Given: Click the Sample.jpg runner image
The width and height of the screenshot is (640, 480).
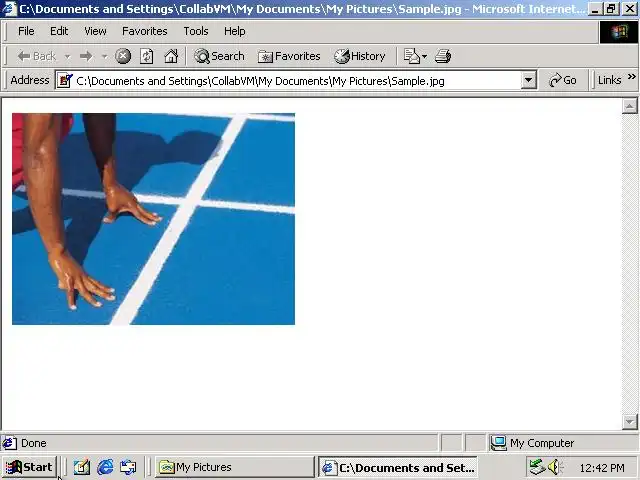Looking at the screenshot, I should [x=153, y=219].
